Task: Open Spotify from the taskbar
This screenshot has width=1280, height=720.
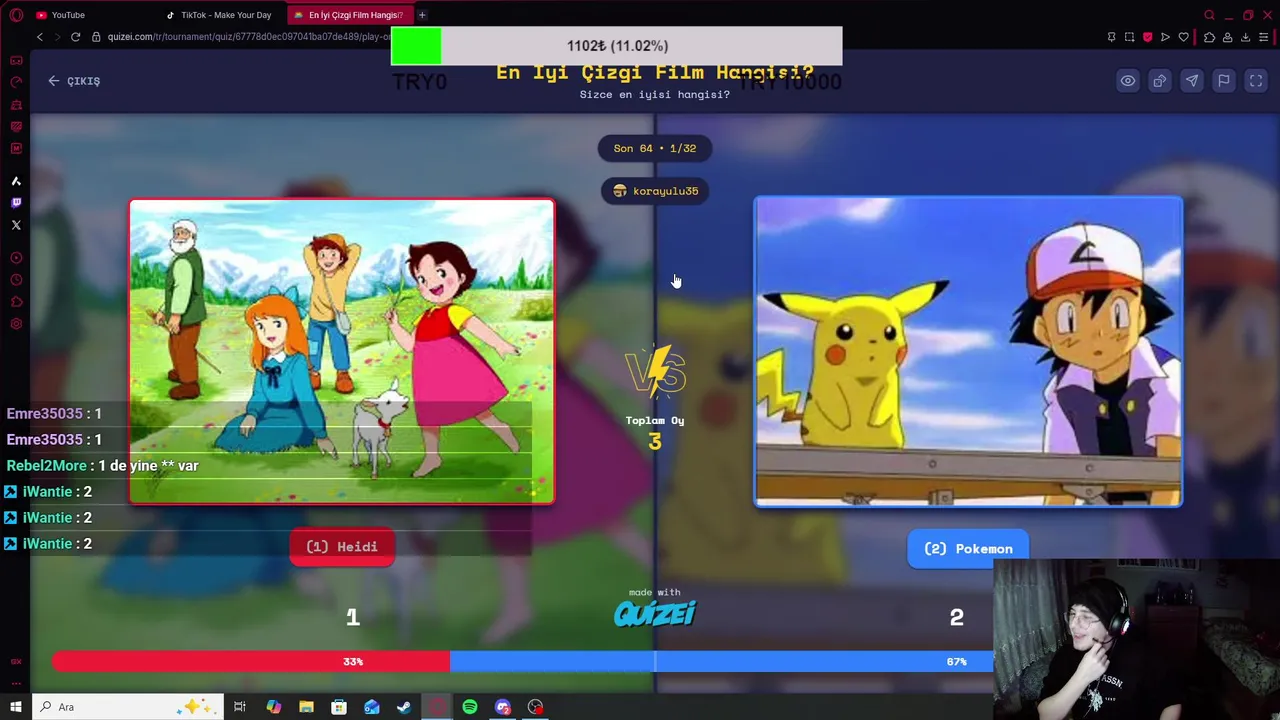Action: [x=470, y=707]
